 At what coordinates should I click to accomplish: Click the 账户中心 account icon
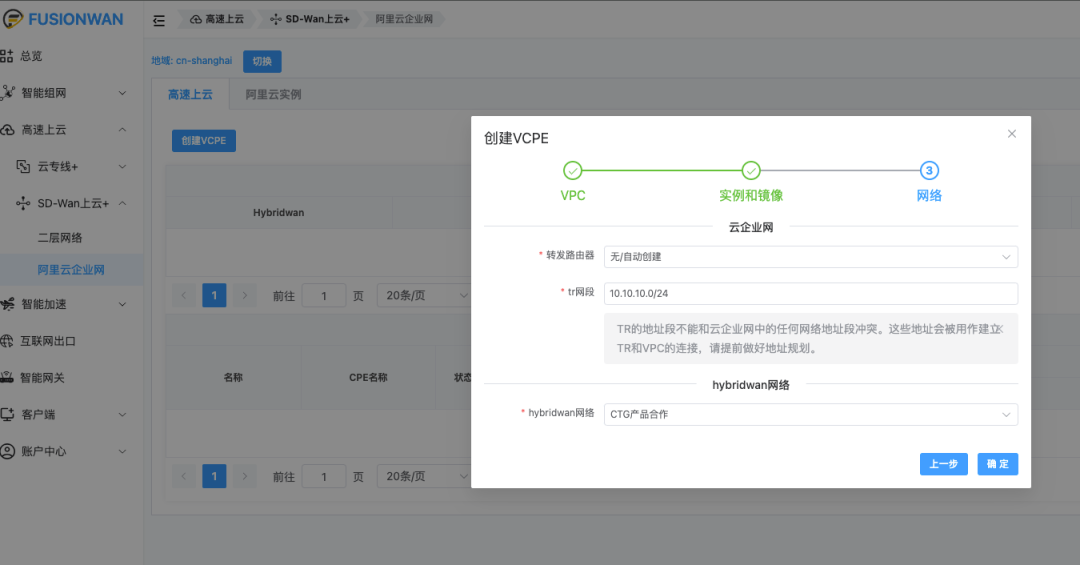(x=8, y=451)
